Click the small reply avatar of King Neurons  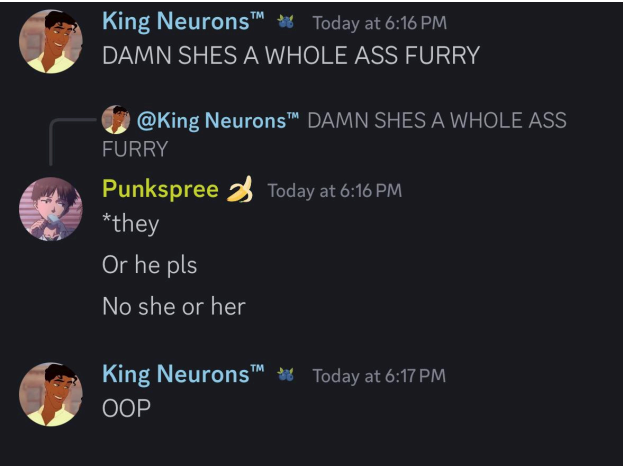click(x=116, y=120)
